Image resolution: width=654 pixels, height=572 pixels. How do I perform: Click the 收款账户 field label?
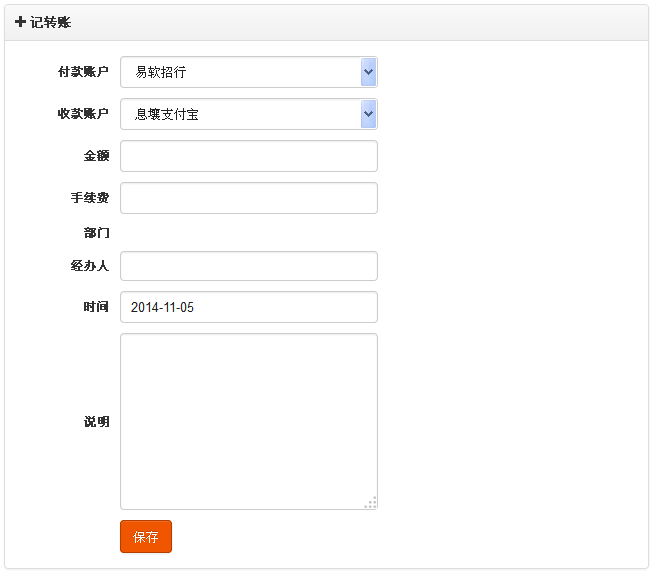[x=83, y=113]
